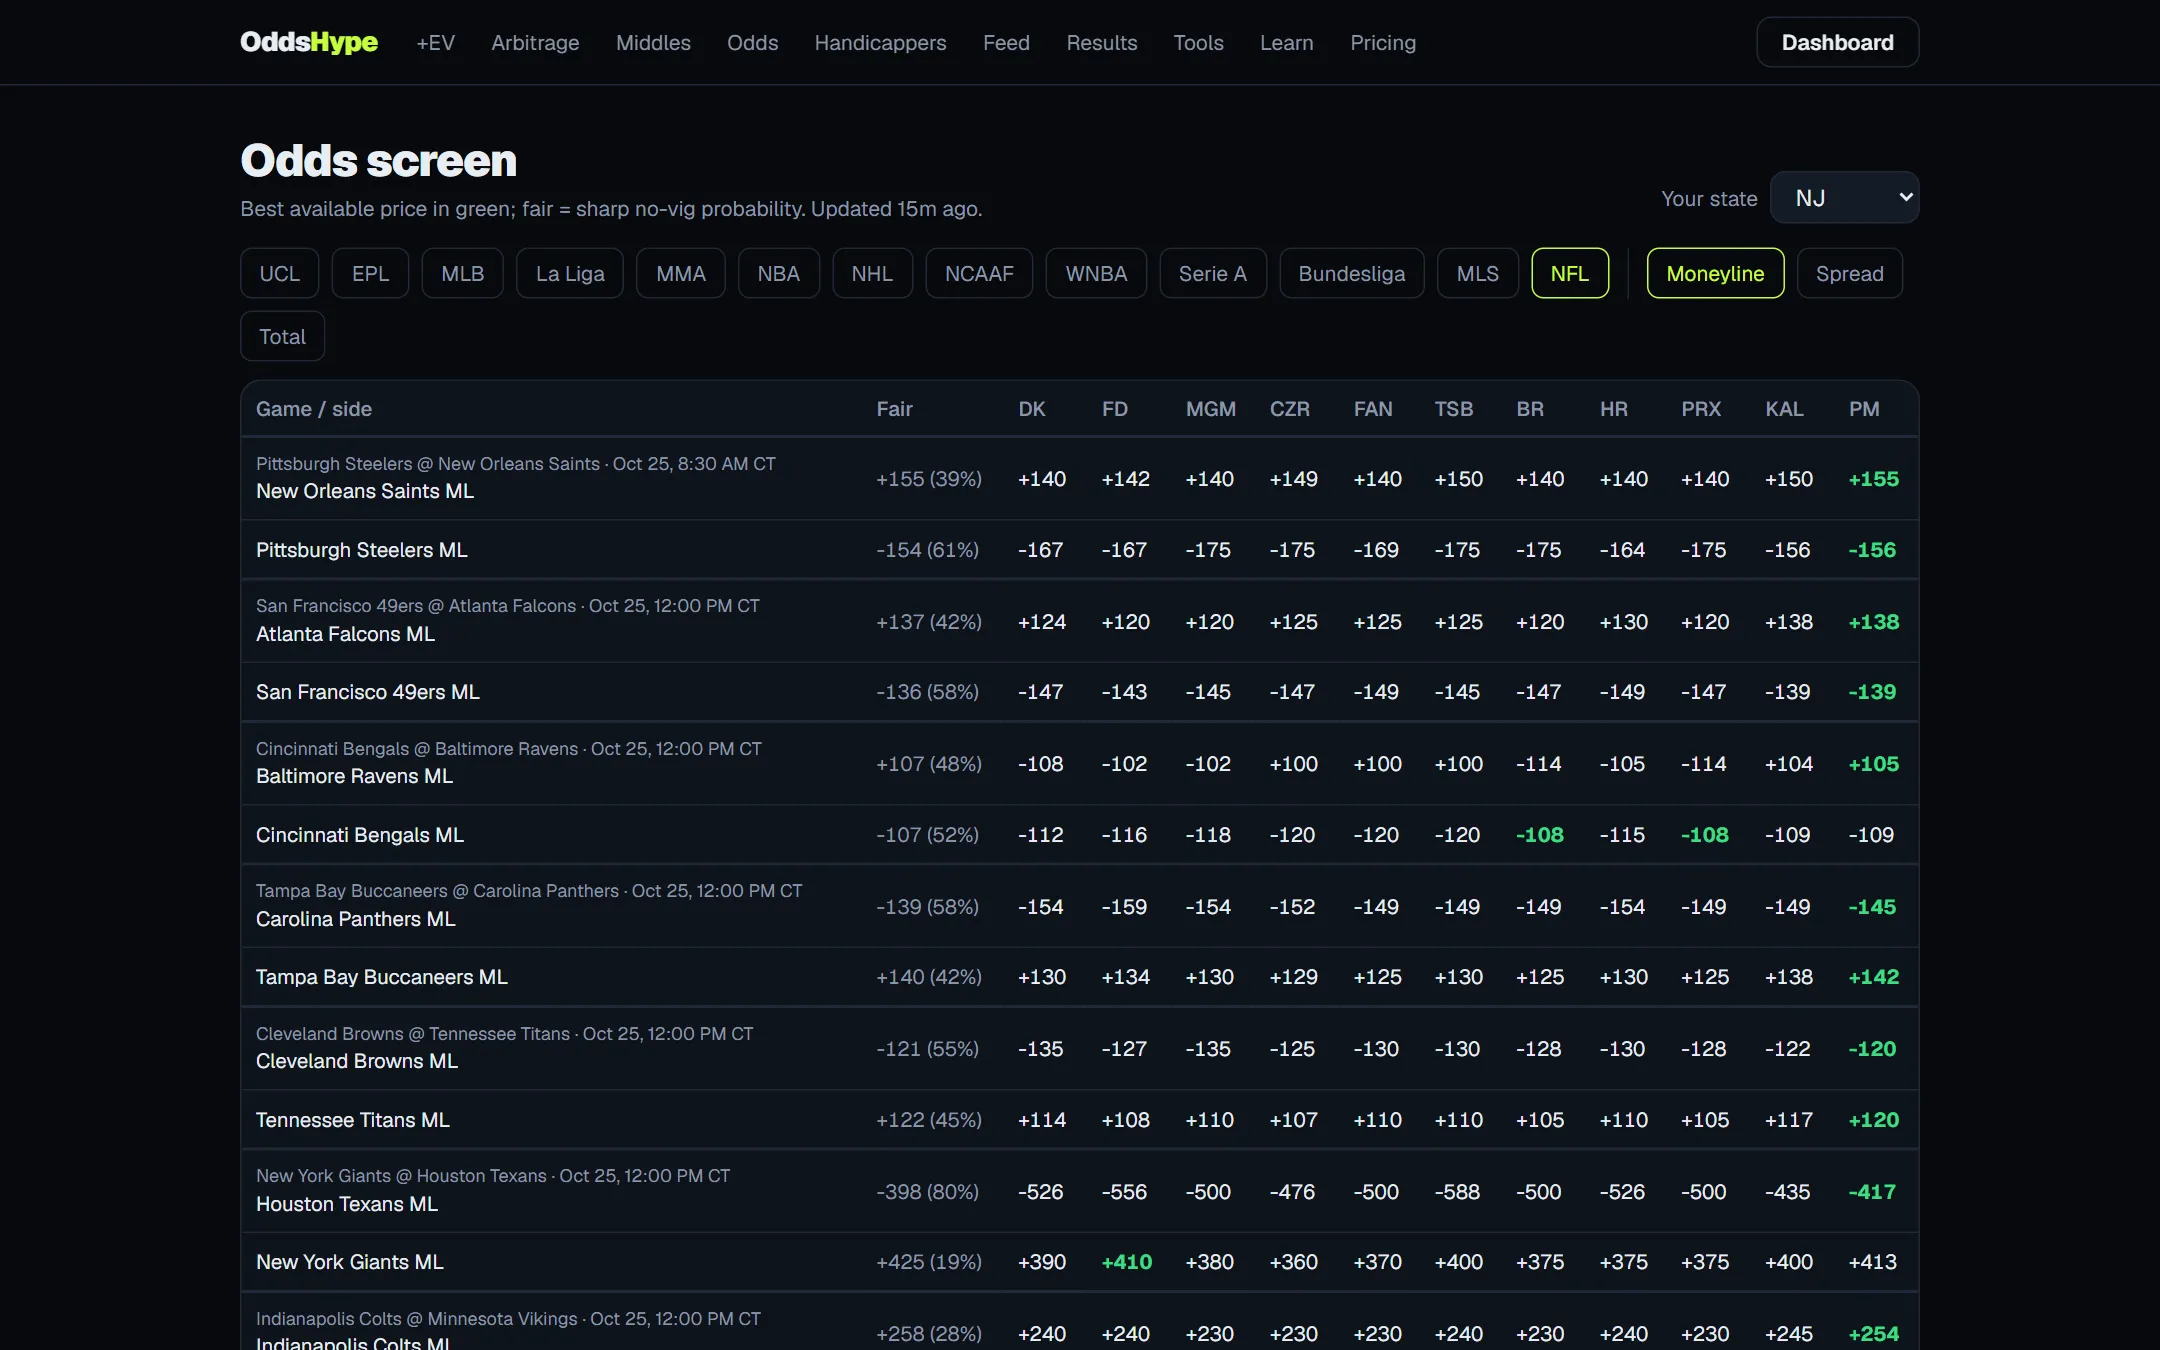Pick the Bundesliga filter chip
Screen dimensions: 2160x1350
(x=1352, y=273)
